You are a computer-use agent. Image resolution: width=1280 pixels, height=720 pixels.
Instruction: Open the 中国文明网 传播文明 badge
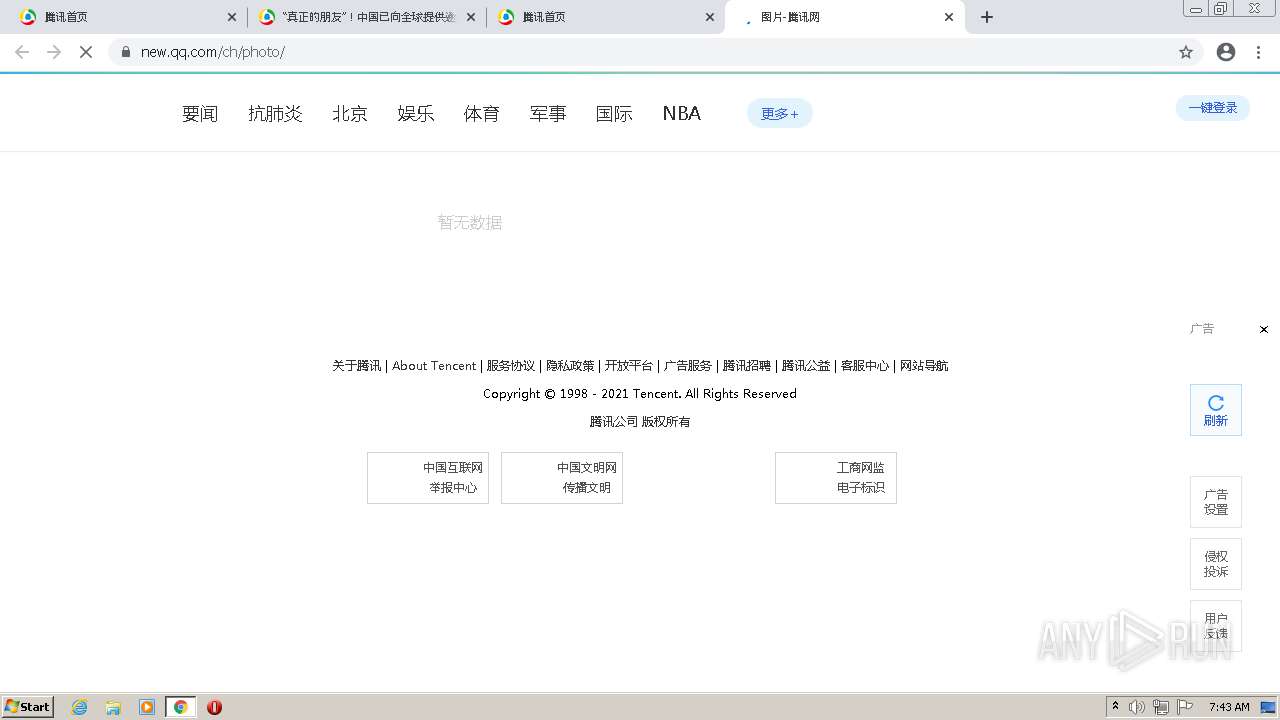pyautogui.click(x=562, y=478)
